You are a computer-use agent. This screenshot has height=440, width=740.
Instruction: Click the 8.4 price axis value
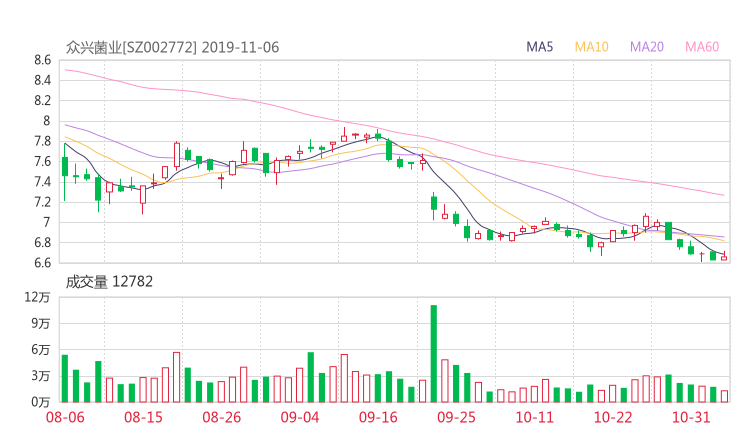click(42, 80)
